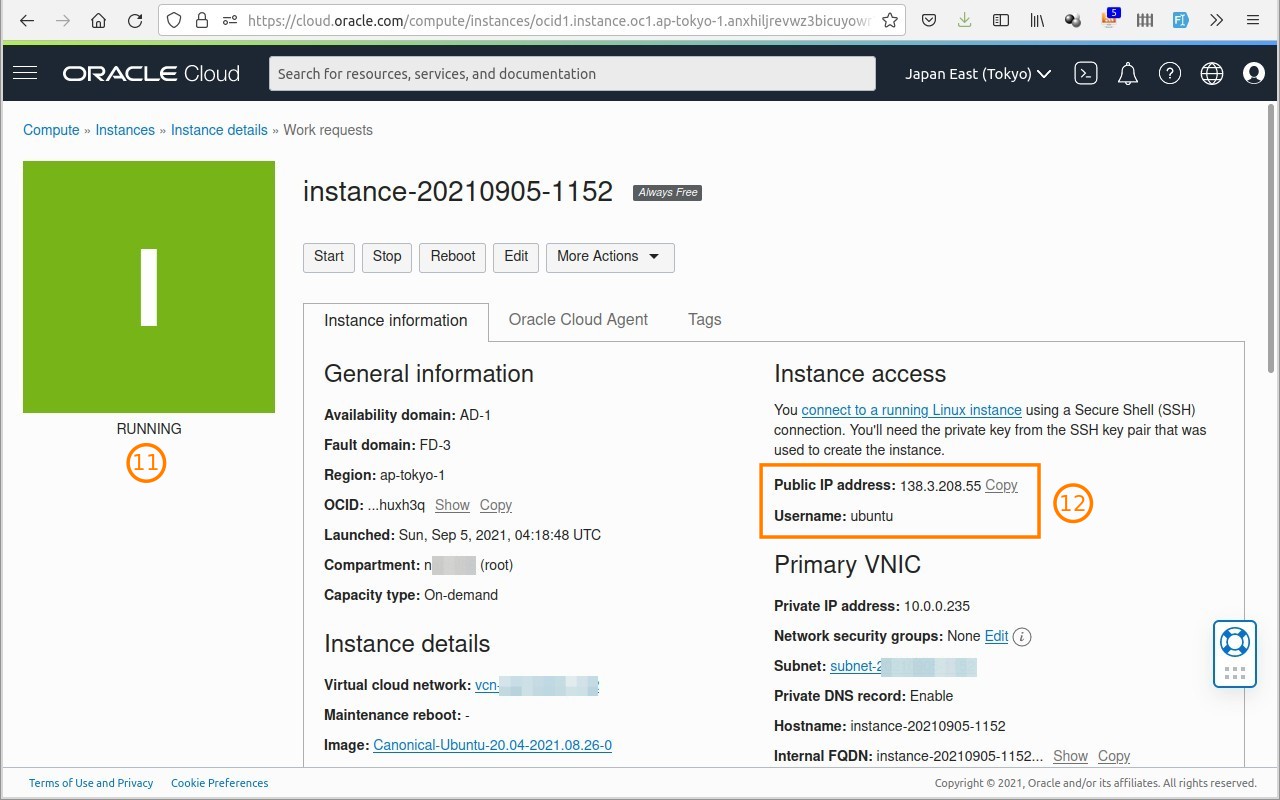1280x800 pixels.
Task: Open the announcements bell icon
Action: pyautogui.click(x=1128, y=73)
